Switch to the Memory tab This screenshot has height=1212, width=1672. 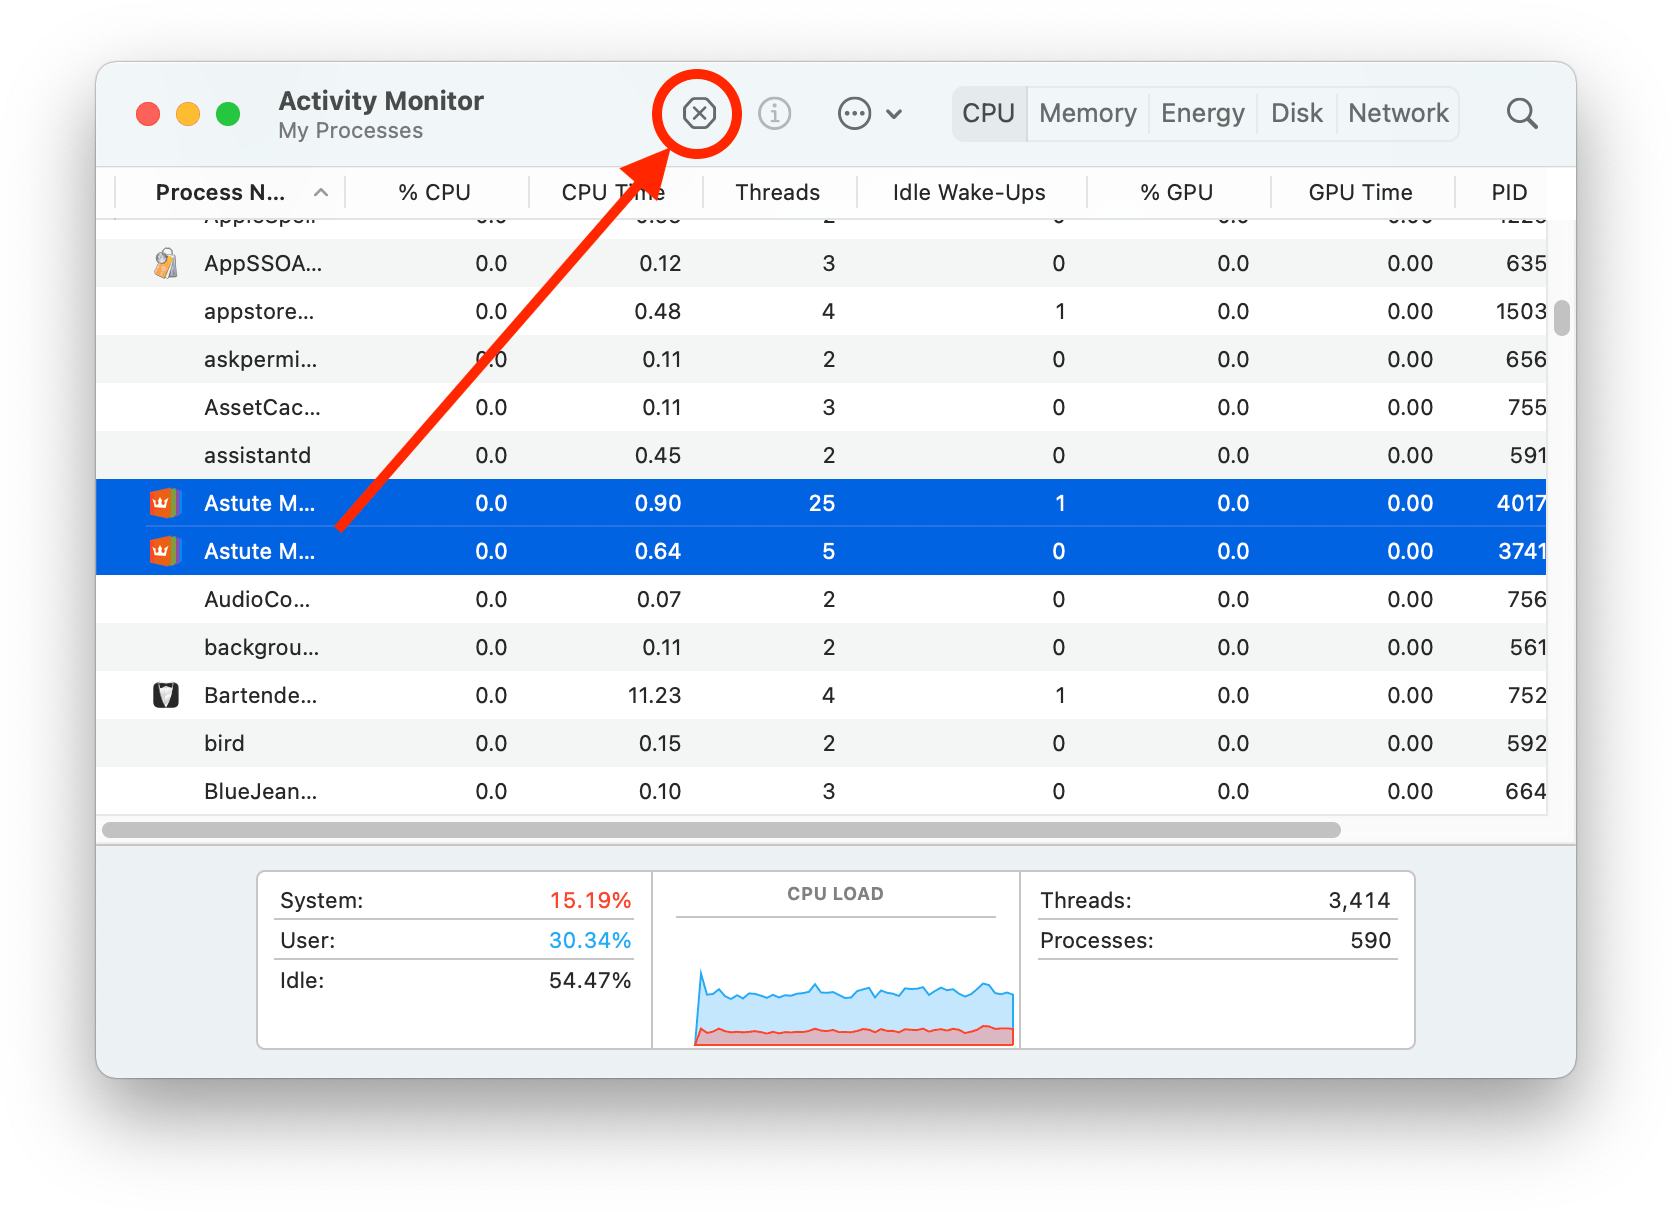point(1087,114)
